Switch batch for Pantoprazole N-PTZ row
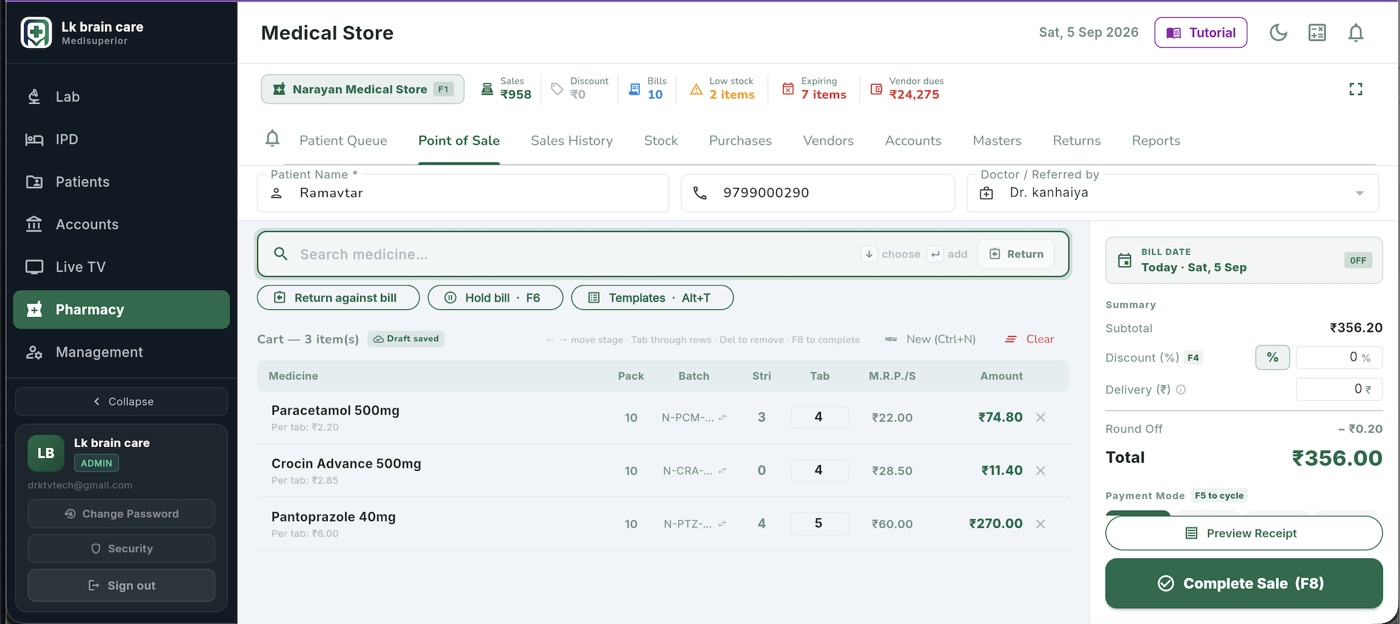Screen dimensions: 1400x624 [x=722, y=524]
